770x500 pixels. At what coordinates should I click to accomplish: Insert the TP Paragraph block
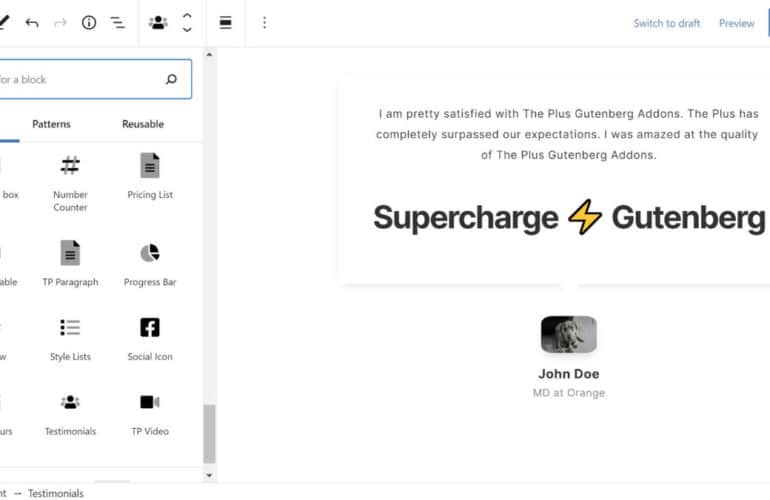click(70, 264)
